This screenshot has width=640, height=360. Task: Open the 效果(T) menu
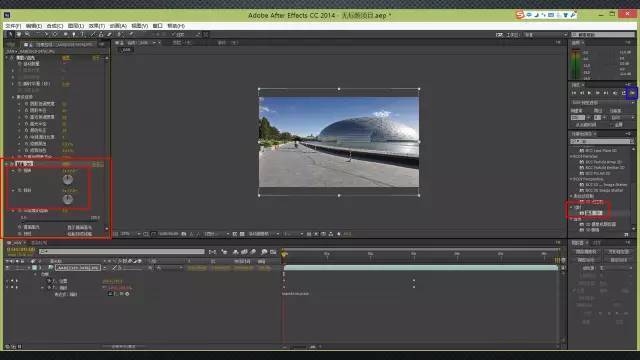[x=97, y=26]
